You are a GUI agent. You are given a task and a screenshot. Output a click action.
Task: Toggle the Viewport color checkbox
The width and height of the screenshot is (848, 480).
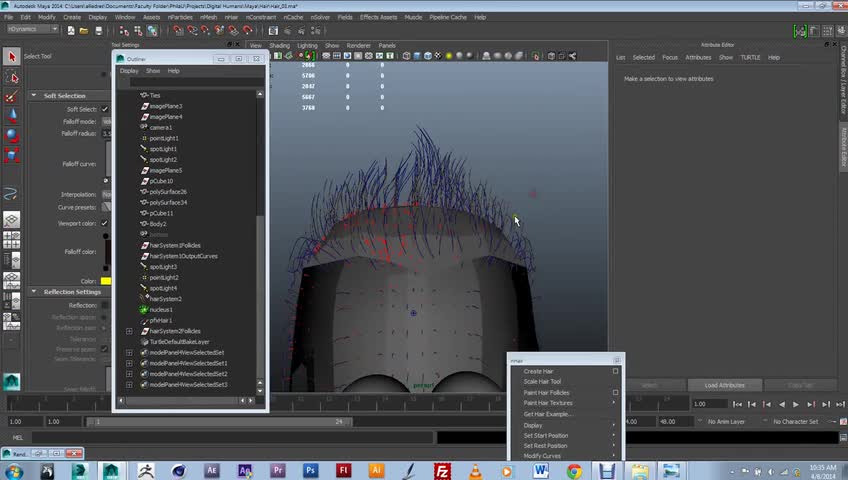[x=105, y=223]
